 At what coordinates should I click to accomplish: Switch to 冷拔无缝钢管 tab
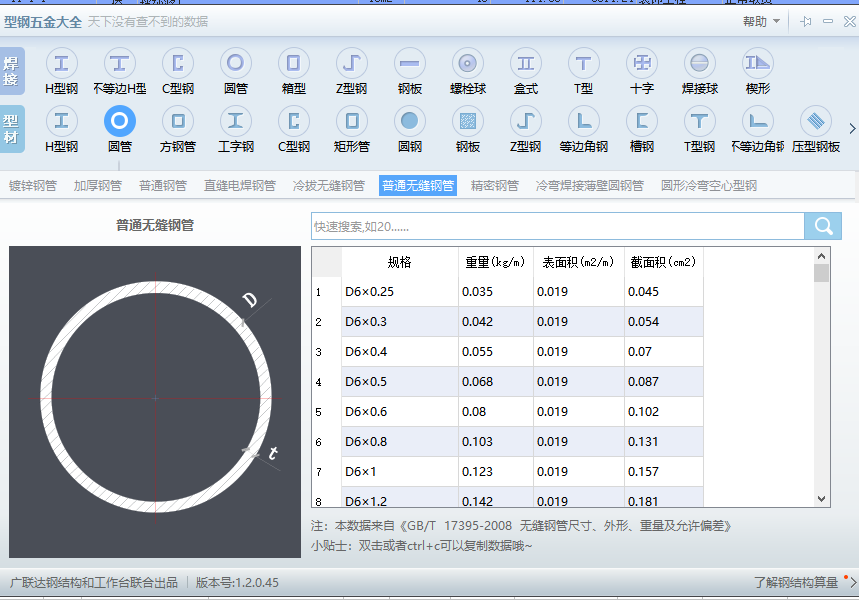(x=329, y=186)
